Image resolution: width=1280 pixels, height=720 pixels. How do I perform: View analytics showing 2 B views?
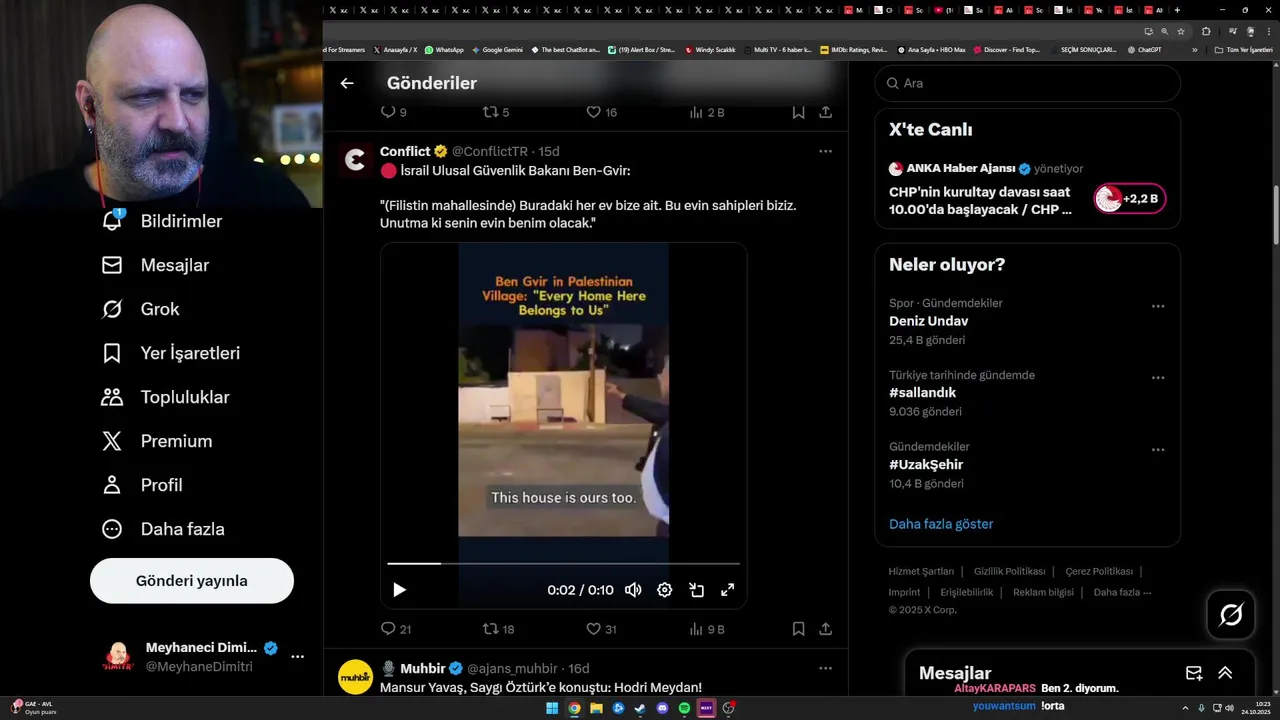[707, 112]
